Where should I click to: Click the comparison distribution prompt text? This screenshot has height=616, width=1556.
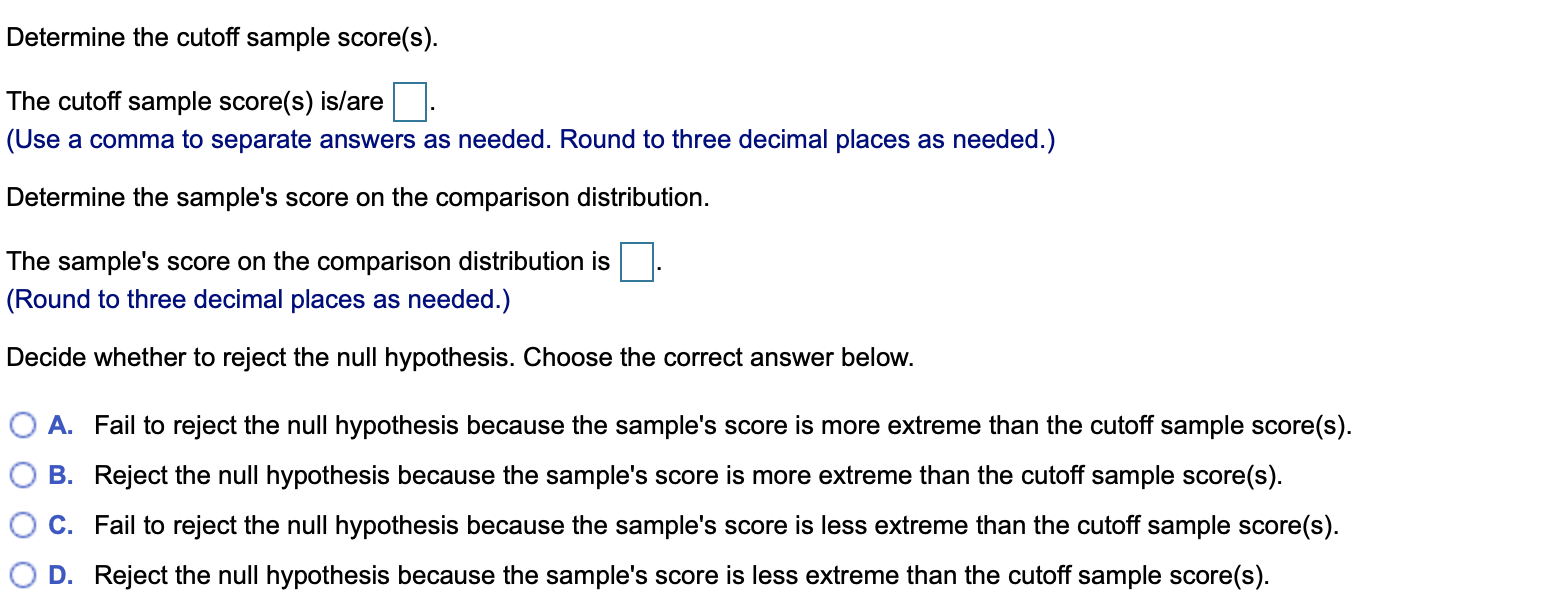[355, 197]
